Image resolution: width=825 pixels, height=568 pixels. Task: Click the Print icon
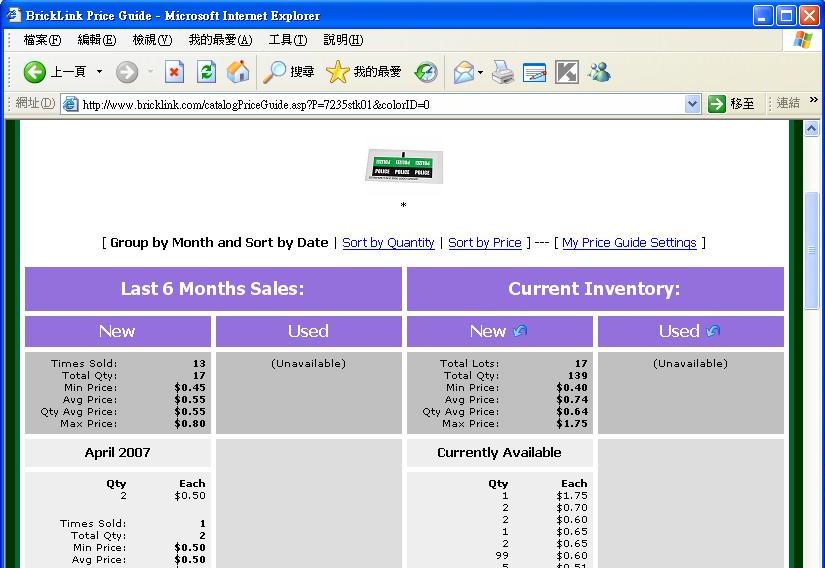coord(503,72)
